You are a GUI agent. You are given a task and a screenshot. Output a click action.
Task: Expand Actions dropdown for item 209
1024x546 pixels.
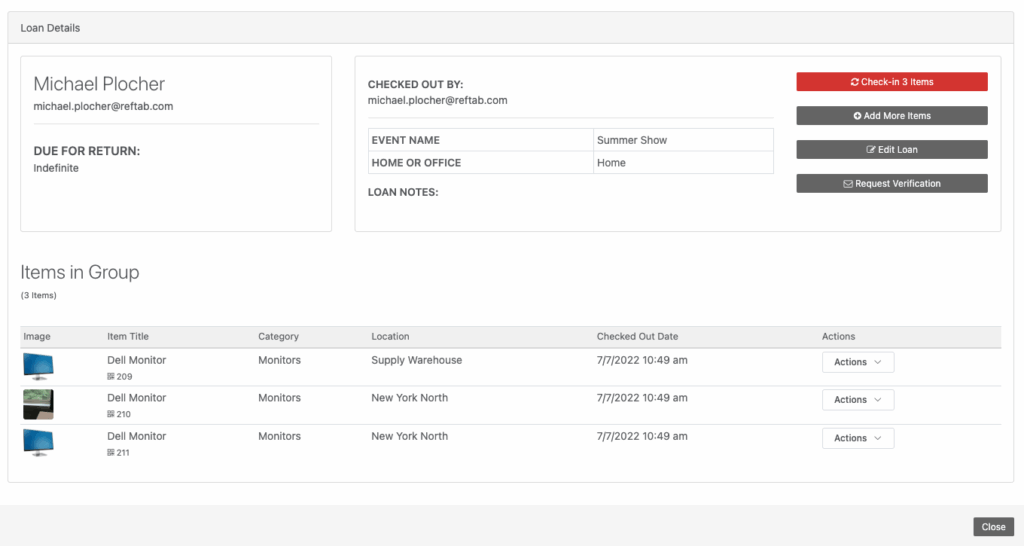tap(857, 362)
